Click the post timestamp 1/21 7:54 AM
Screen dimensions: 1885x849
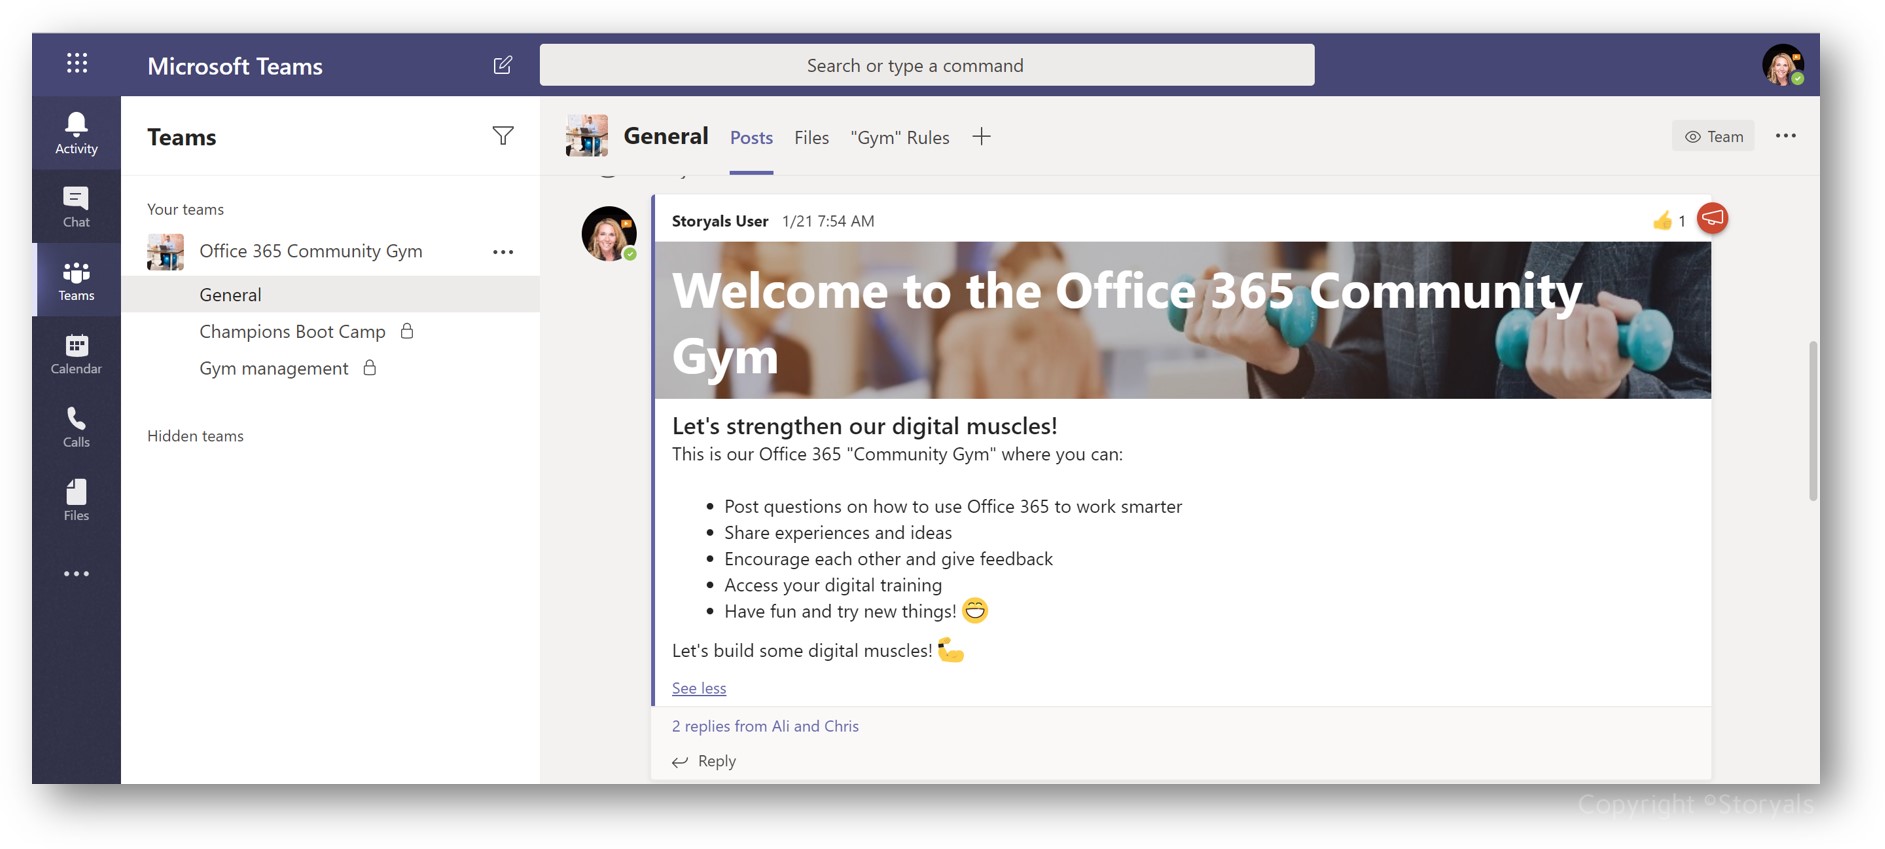pyautogui.click(x=828, y=221)
